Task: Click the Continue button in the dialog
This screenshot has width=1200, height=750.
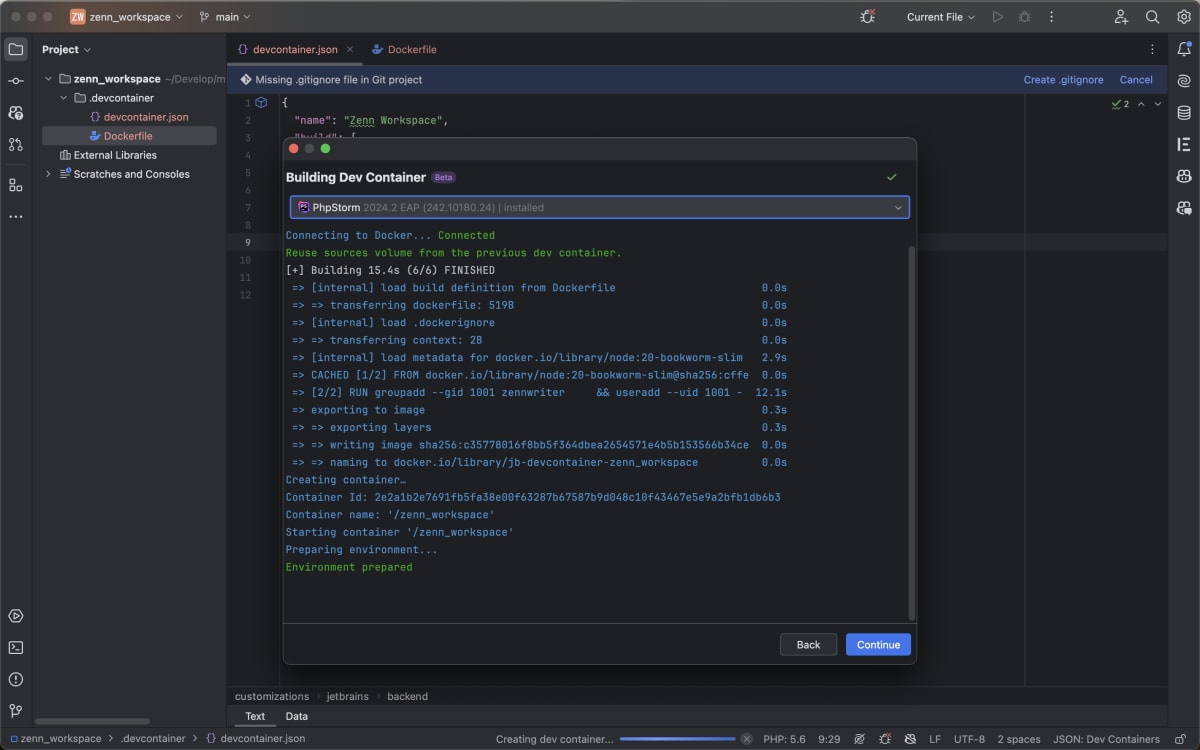Action: pos(878,645)
